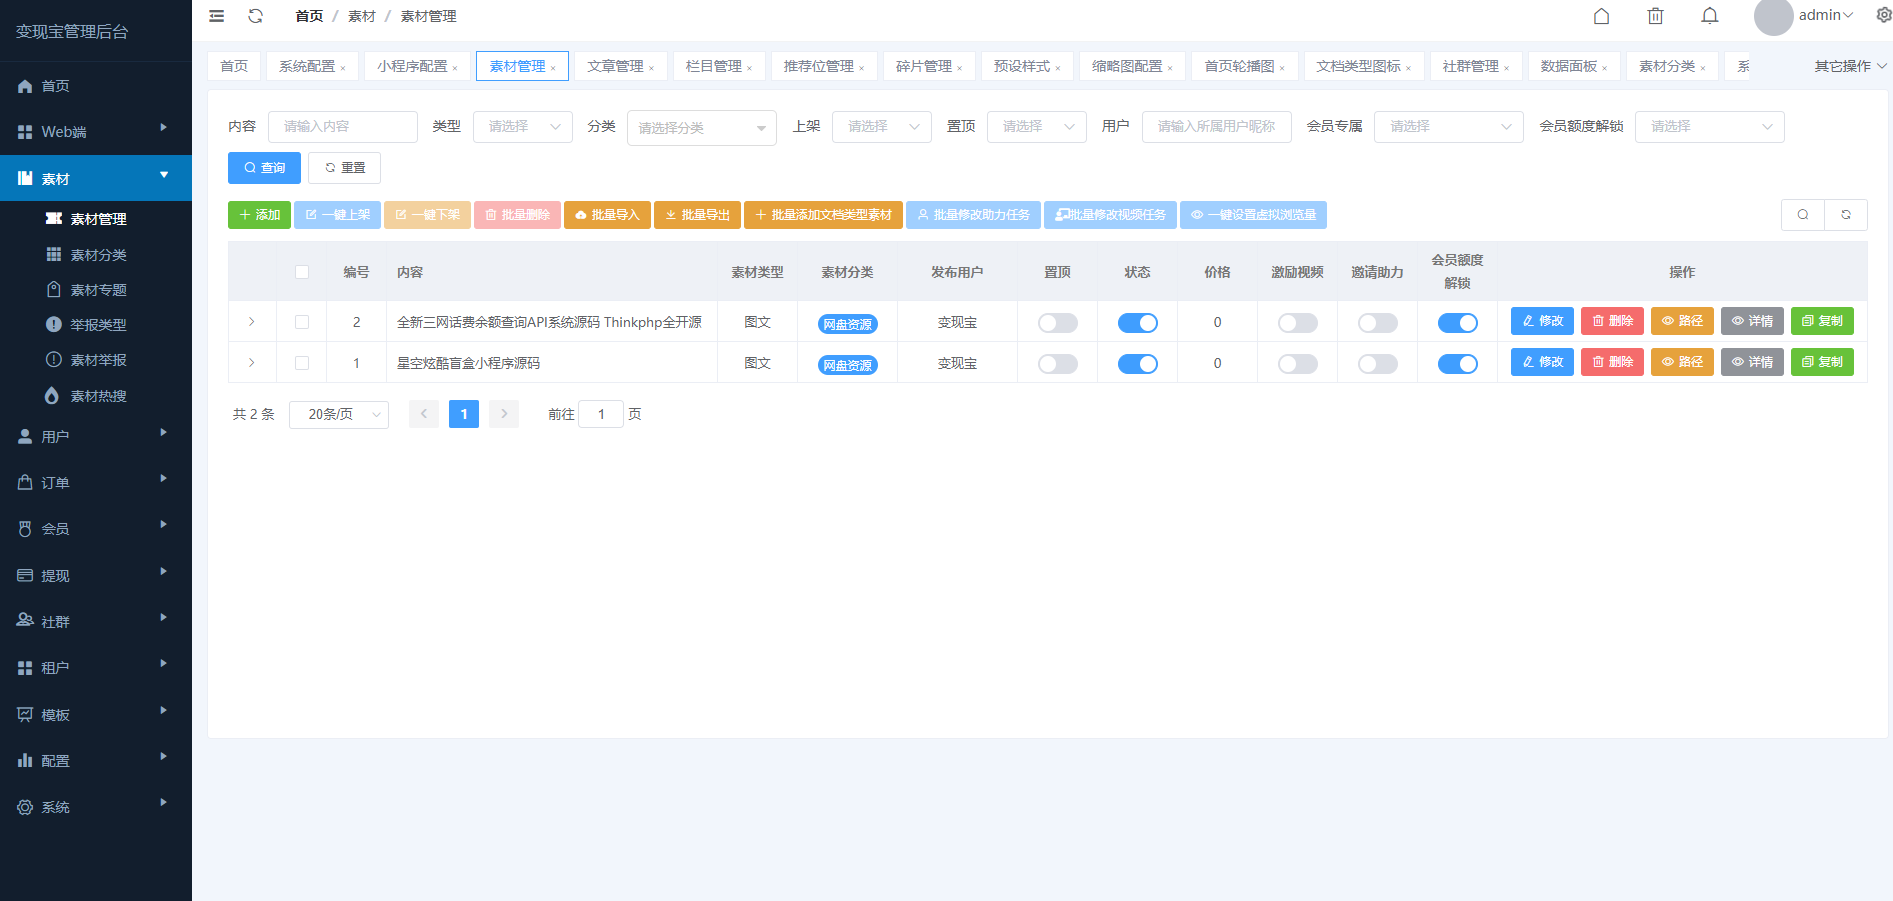The height and width of the screenshot is (901, 1893).
Task: Open the settings gear icon top right
Action: 1883,15
